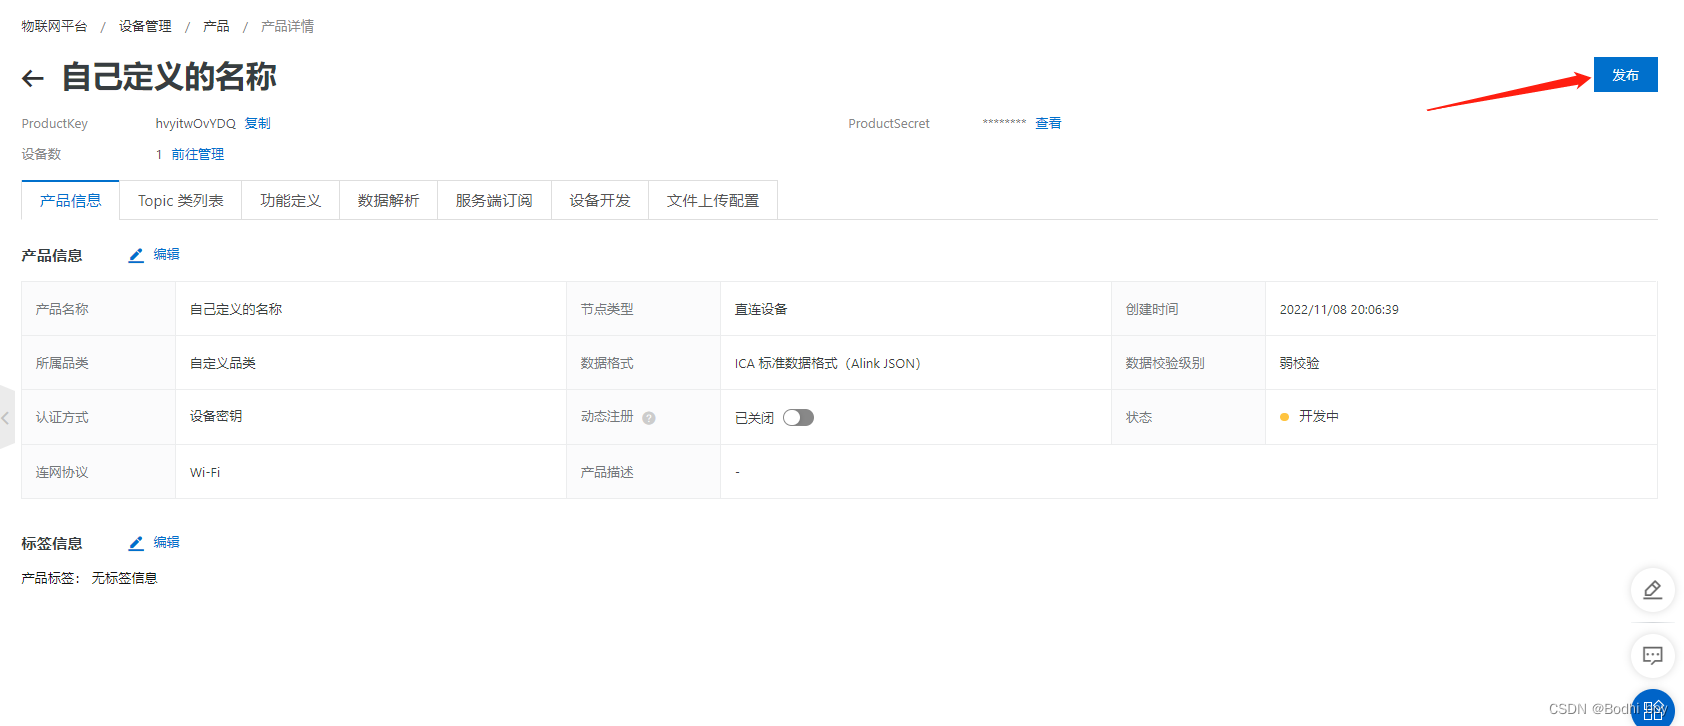Click the pencil icon beside 标签信息
Viewport: 1684px width, 726px height.
136,543
